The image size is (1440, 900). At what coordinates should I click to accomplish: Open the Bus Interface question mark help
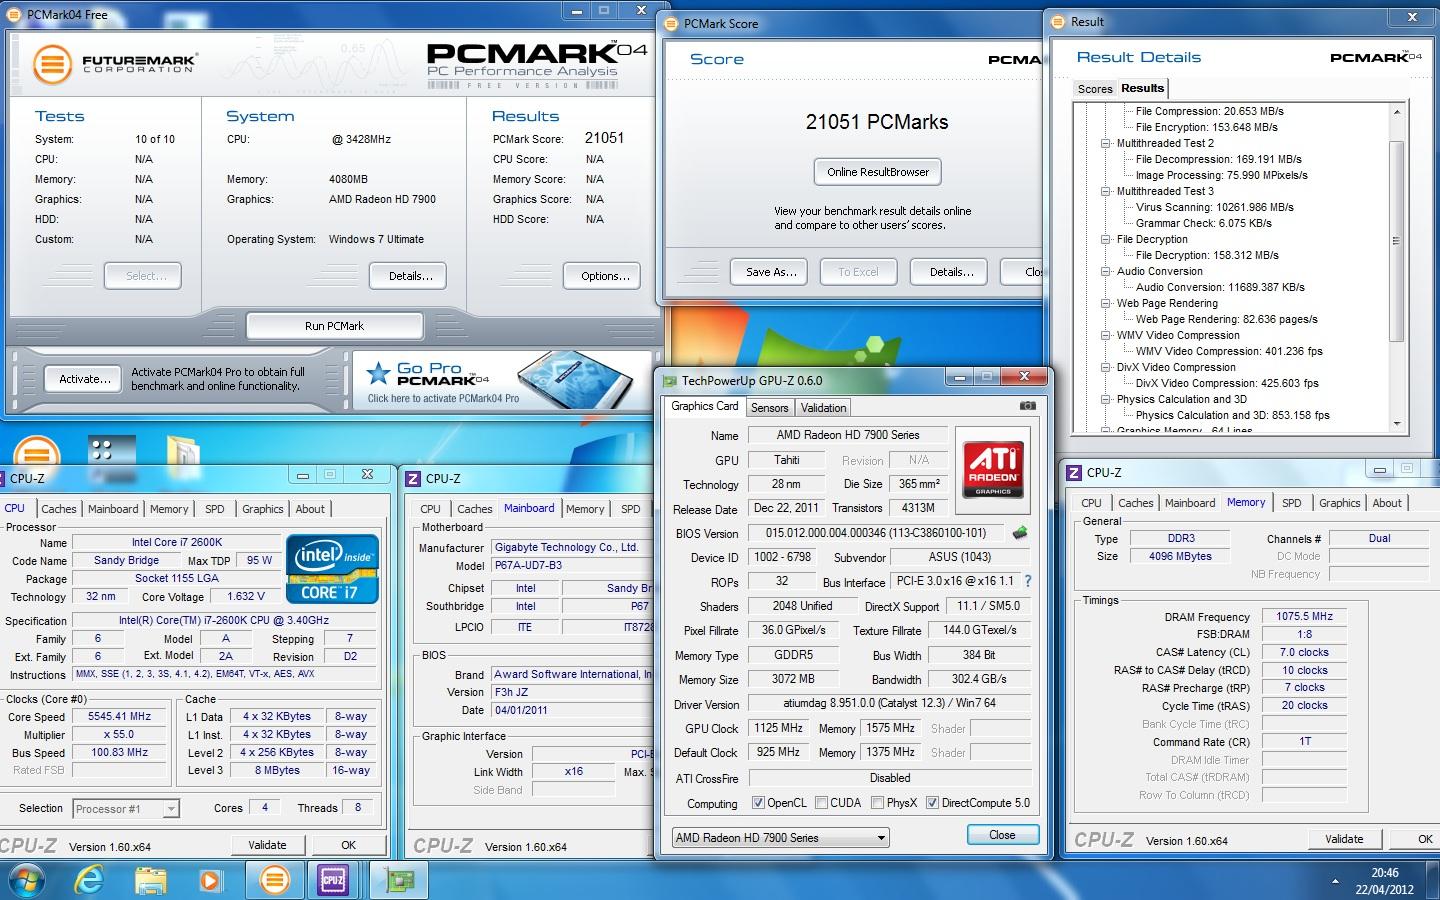1027,581
